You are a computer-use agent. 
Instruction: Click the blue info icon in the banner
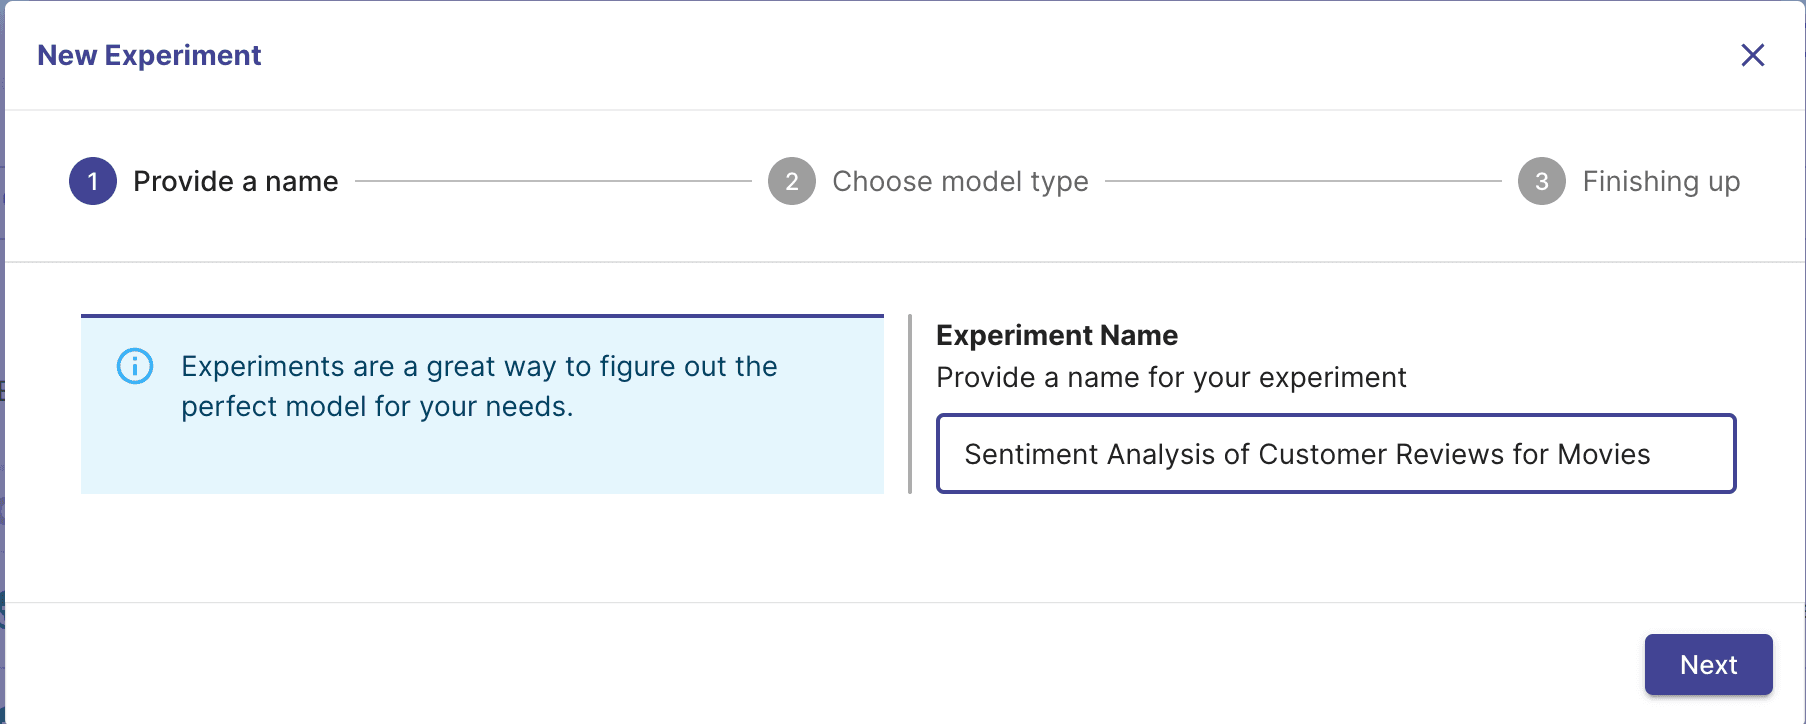135,366
